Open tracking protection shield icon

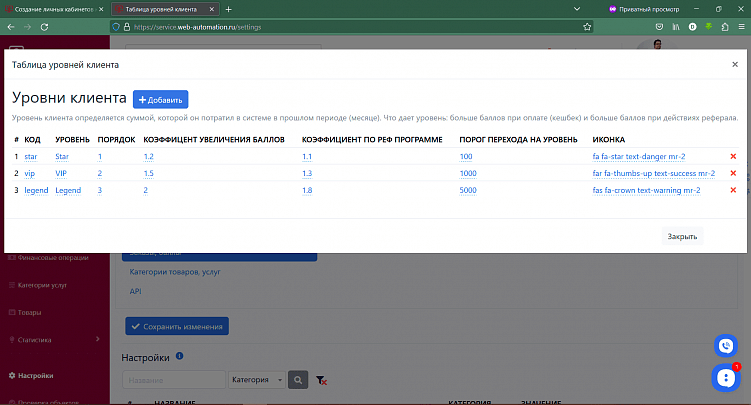click(x=116, y=27)
